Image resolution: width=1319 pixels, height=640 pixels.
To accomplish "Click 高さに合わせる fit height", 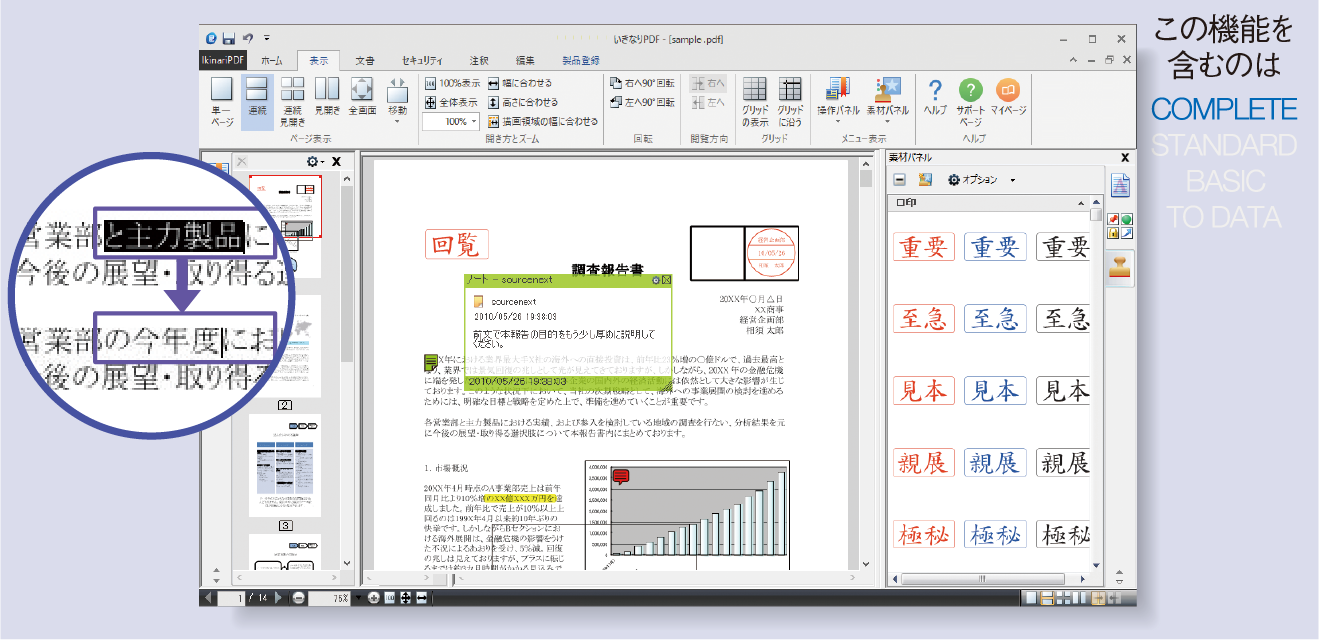I will (x=523, y=102).
